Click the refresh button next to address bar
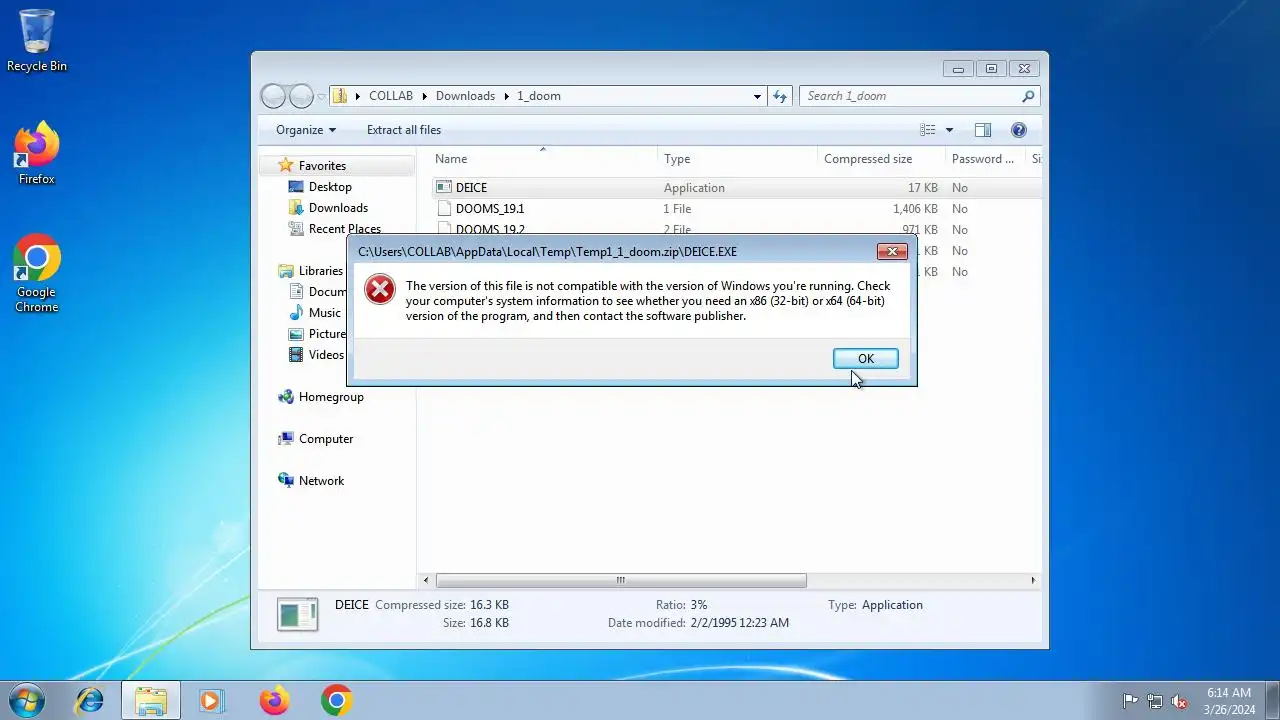This screenshot has width=1280, height=720. pos(781,97)
